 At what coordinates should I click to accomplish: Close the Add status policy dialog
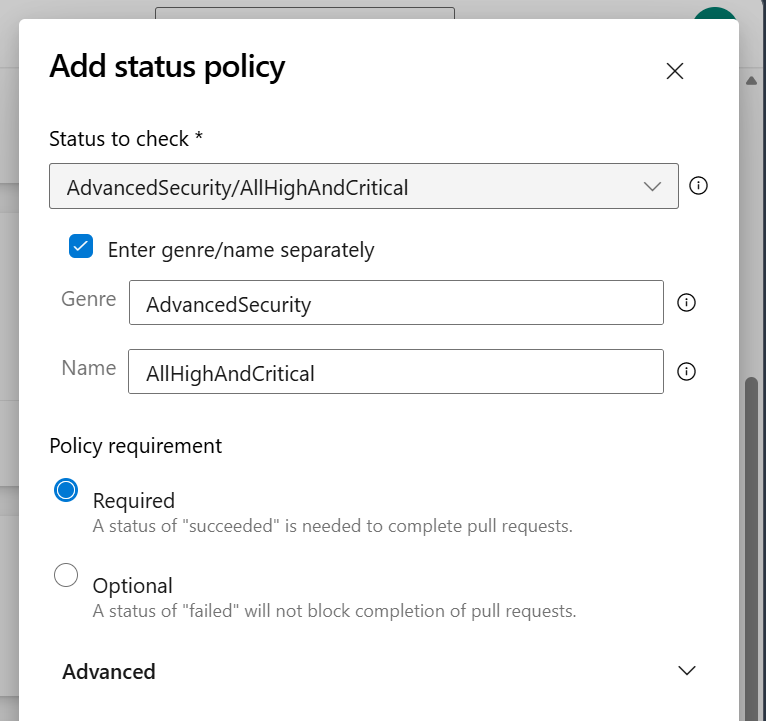click(x=675, y=71)
